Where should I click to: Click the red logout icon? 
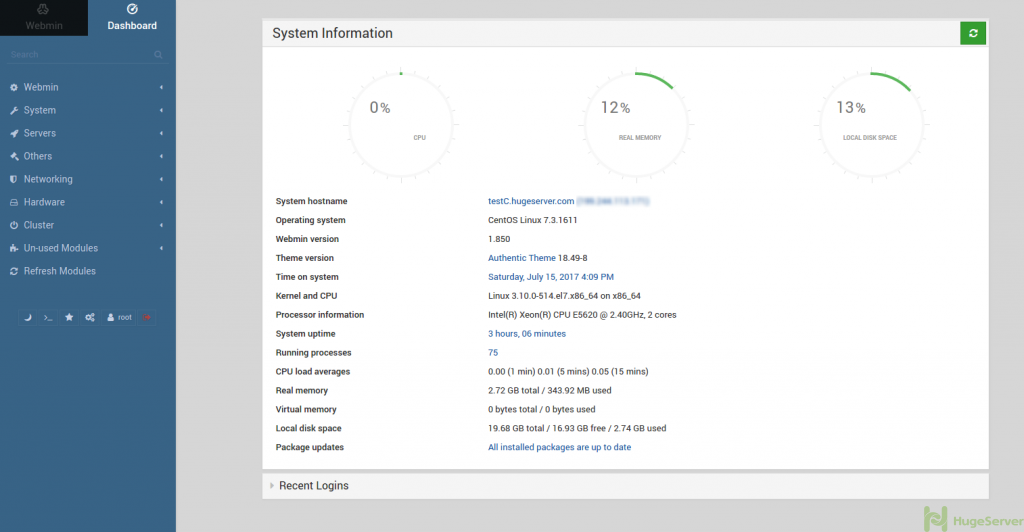tap(147, 317)
